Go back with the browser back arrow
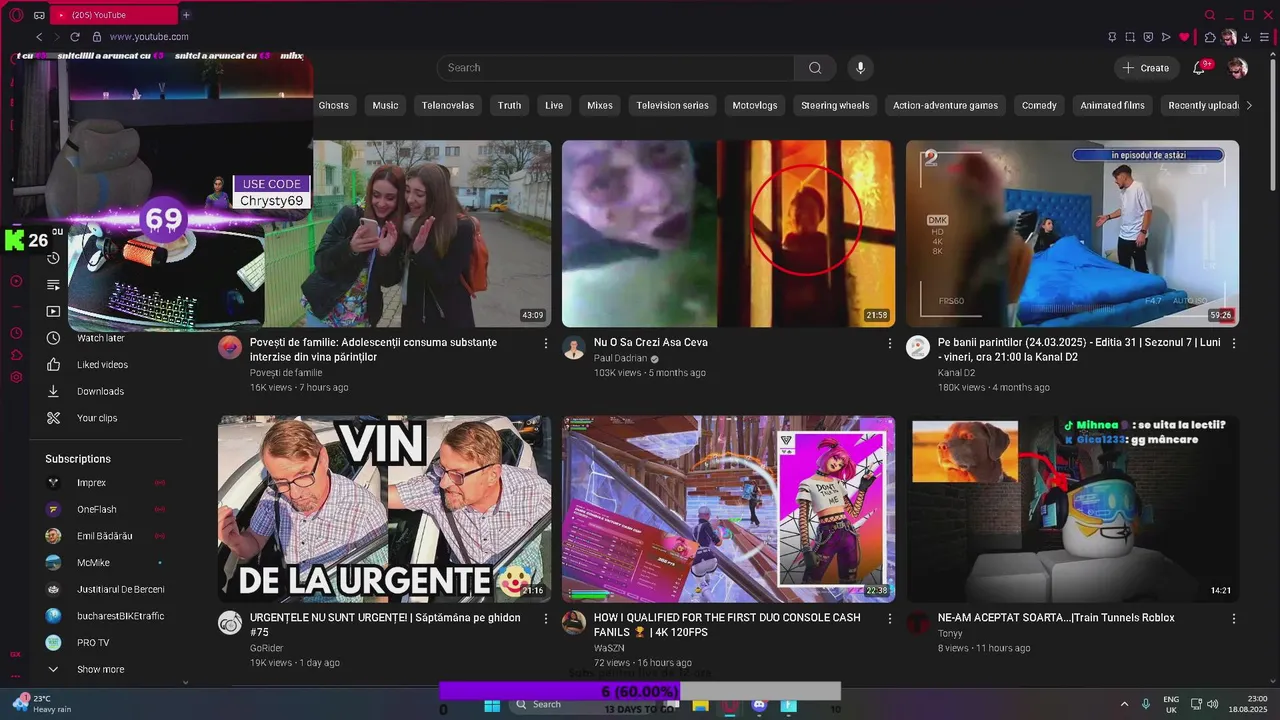 pyautogui.click(x=39, y=37)
